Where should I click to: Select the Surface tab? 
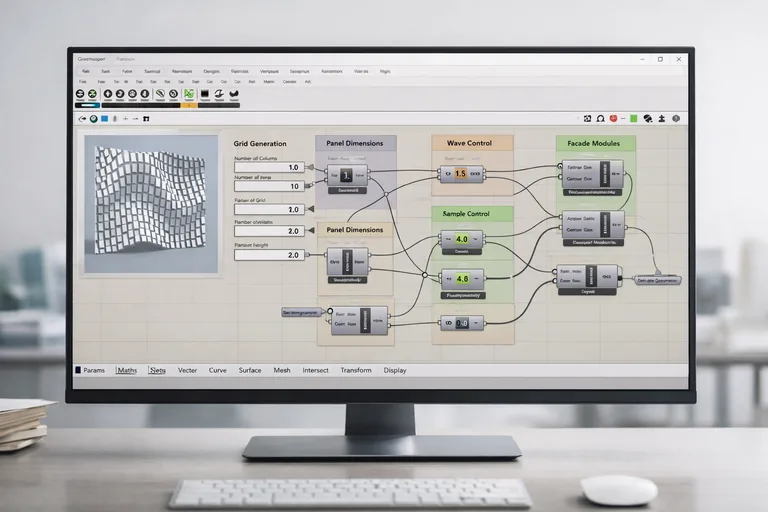[249, 370]
